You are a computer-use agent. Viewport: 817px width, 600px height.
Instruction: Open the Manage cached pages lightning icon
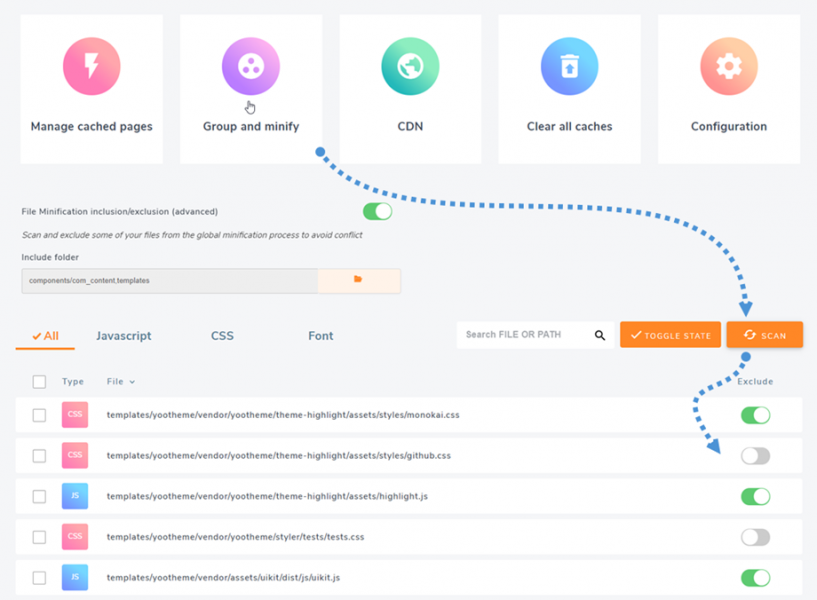pyautogui.click(x=91, y=66)
